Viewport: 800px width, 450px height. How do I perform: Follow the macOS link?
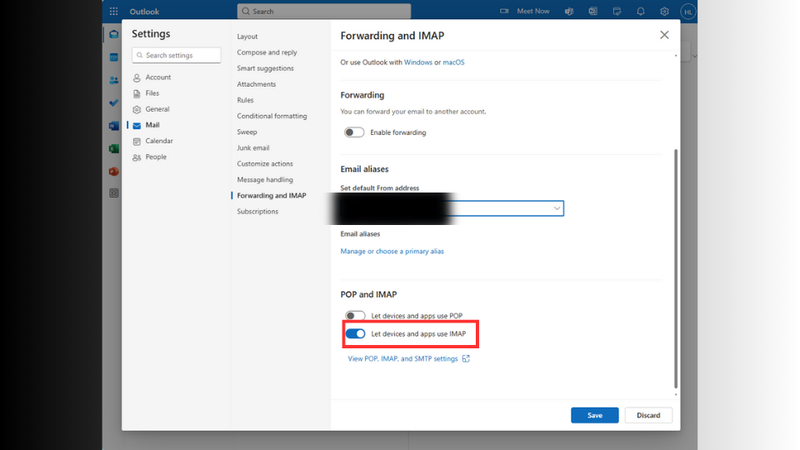coord(454,62)
